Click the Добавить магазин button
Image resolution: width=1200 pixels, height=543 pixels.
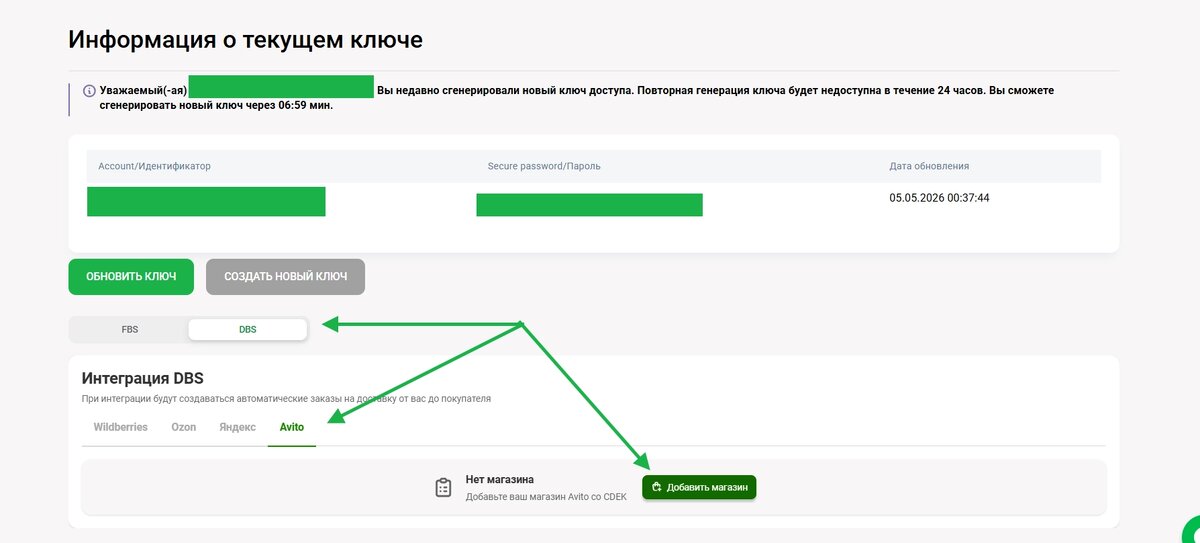tap(699, 487)
